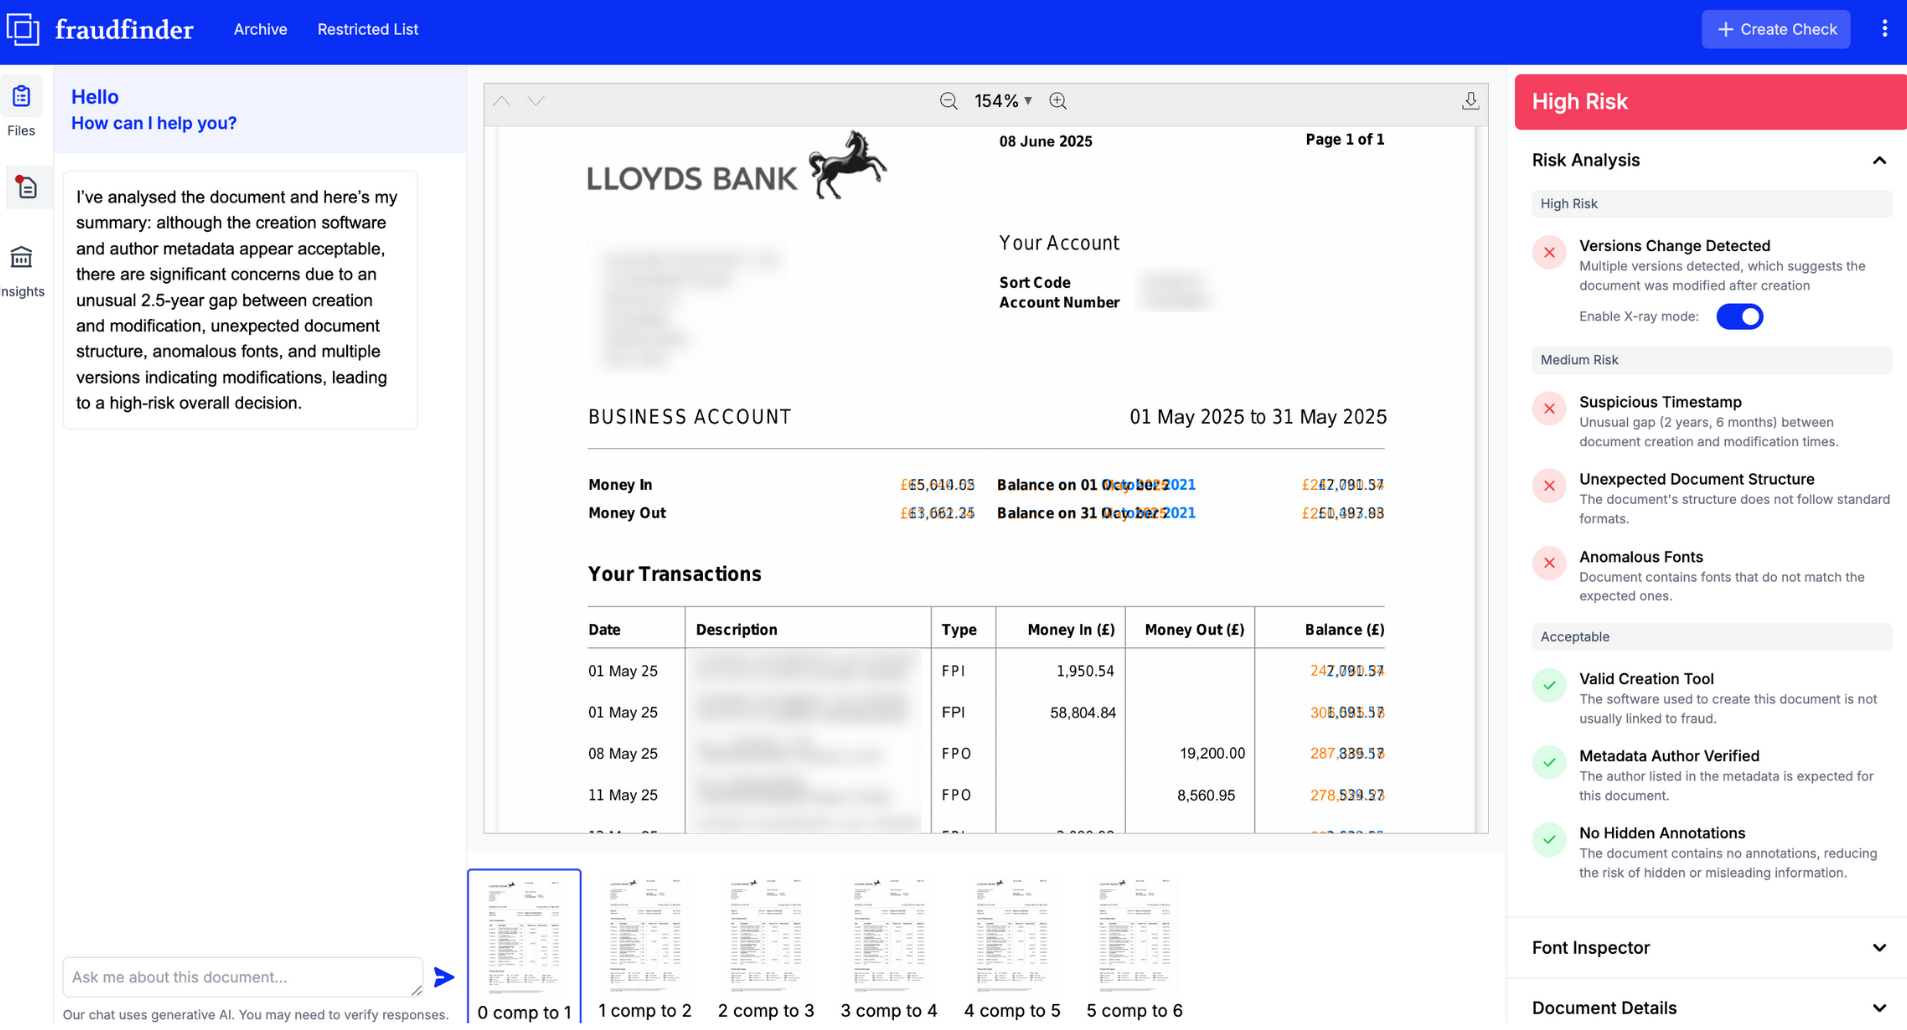Click the Suspicious Timestamp heading

[1660, 402]
